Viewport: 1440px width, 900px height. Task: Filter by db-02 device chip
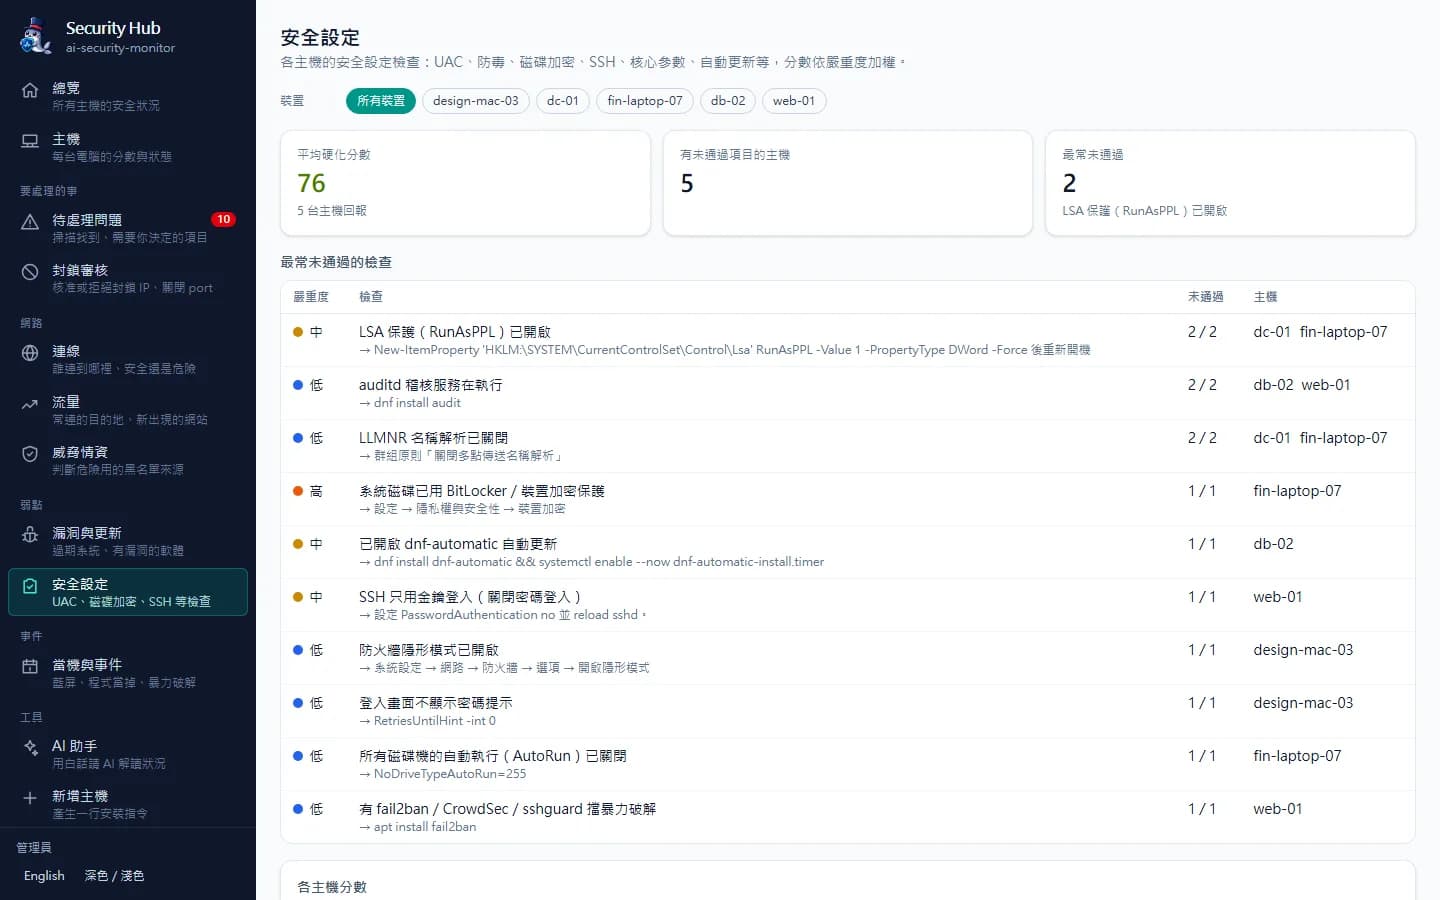728,101
